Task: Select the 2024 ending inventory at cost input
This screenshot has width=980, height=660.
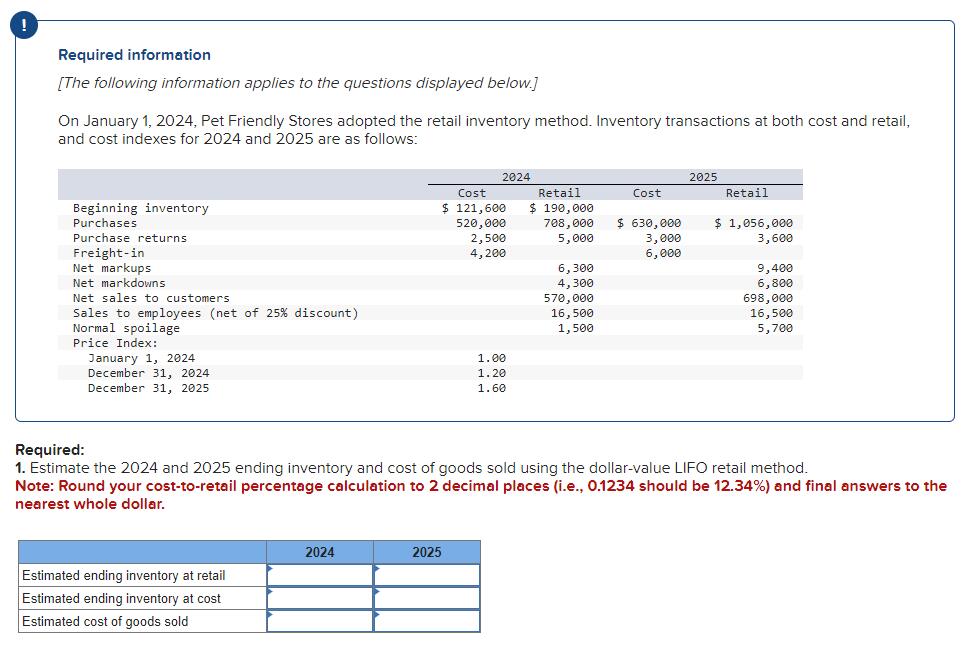Action: pyautogui.click(x=320, y=595)
